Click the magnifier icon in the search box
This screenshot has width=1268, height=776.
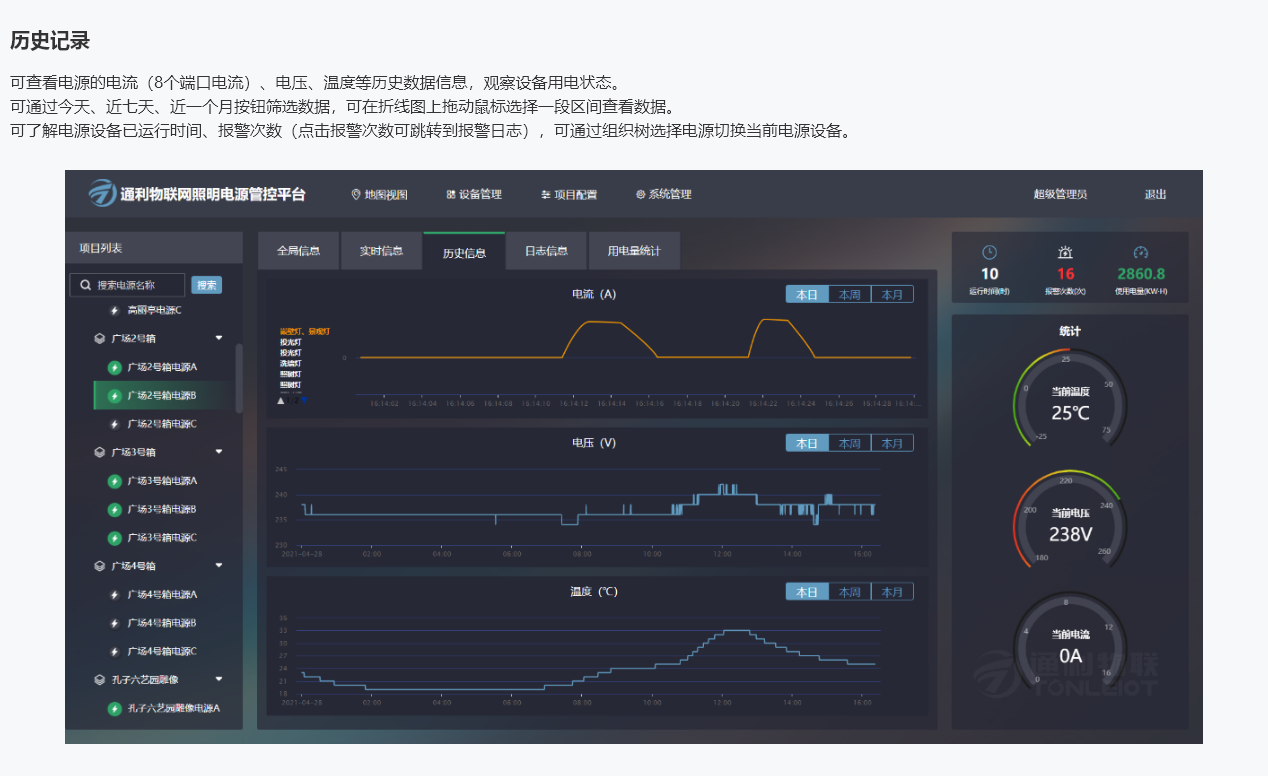coord(86,285)
